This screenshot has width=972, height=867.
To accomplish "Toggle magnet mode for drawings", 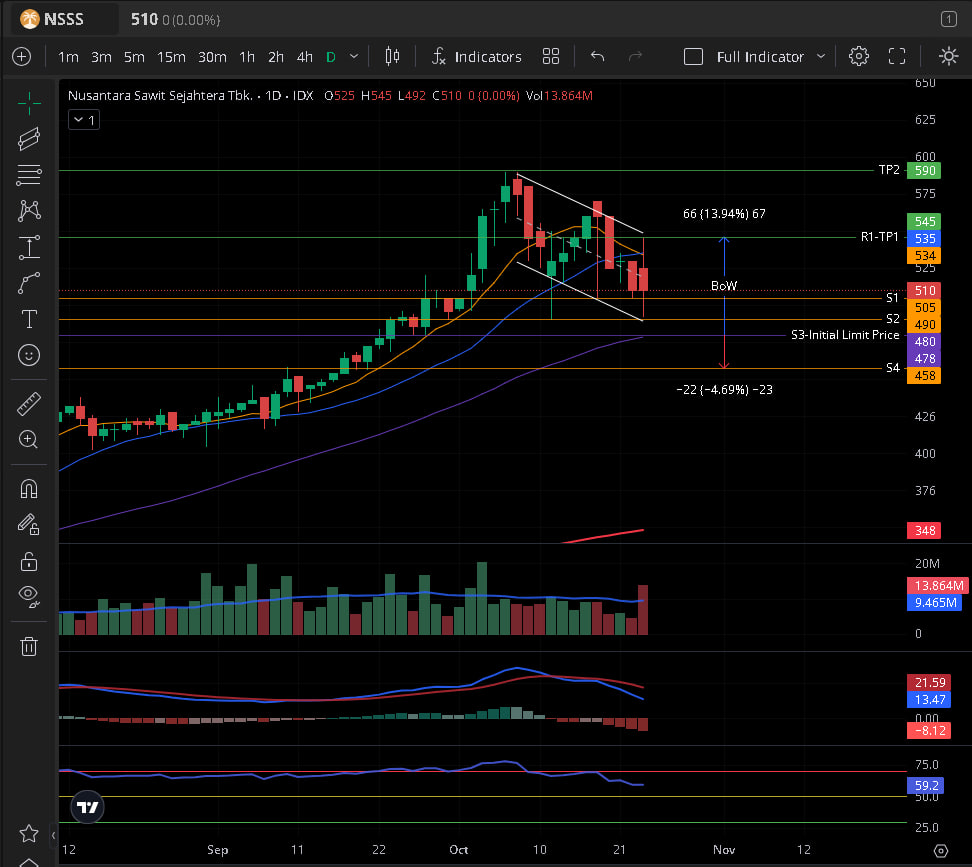I will [29, 489].
